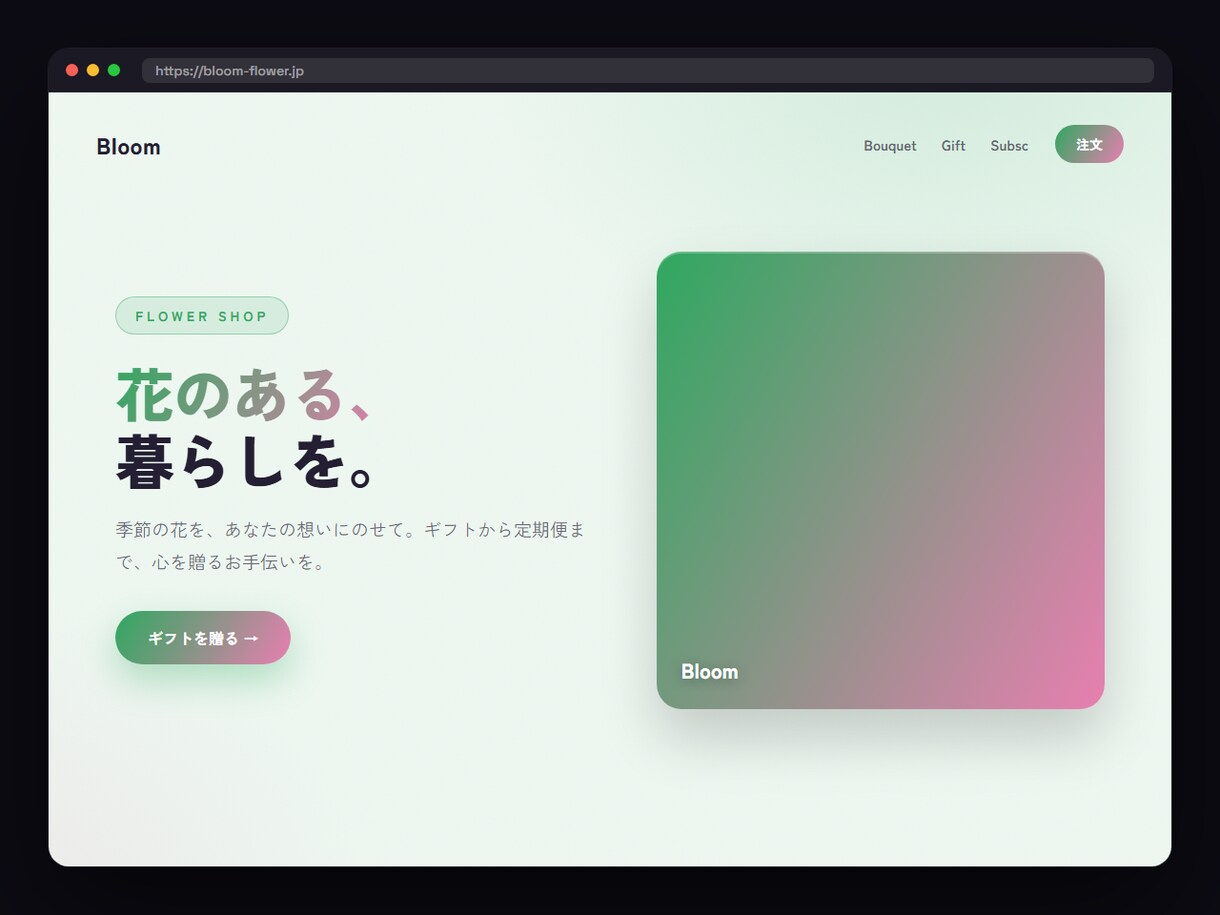Open the Gift navigation link
This screenshot has height=915, width=1220.
953,146
